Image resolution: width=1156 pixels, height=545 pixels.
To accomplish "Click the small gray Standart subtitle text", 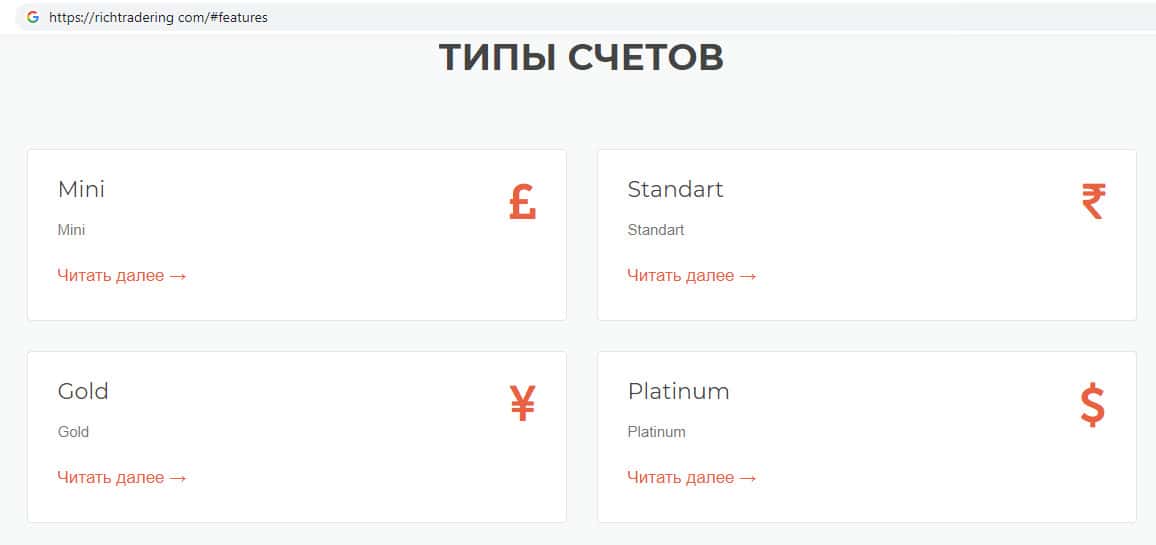I will (x=655, y=230).
